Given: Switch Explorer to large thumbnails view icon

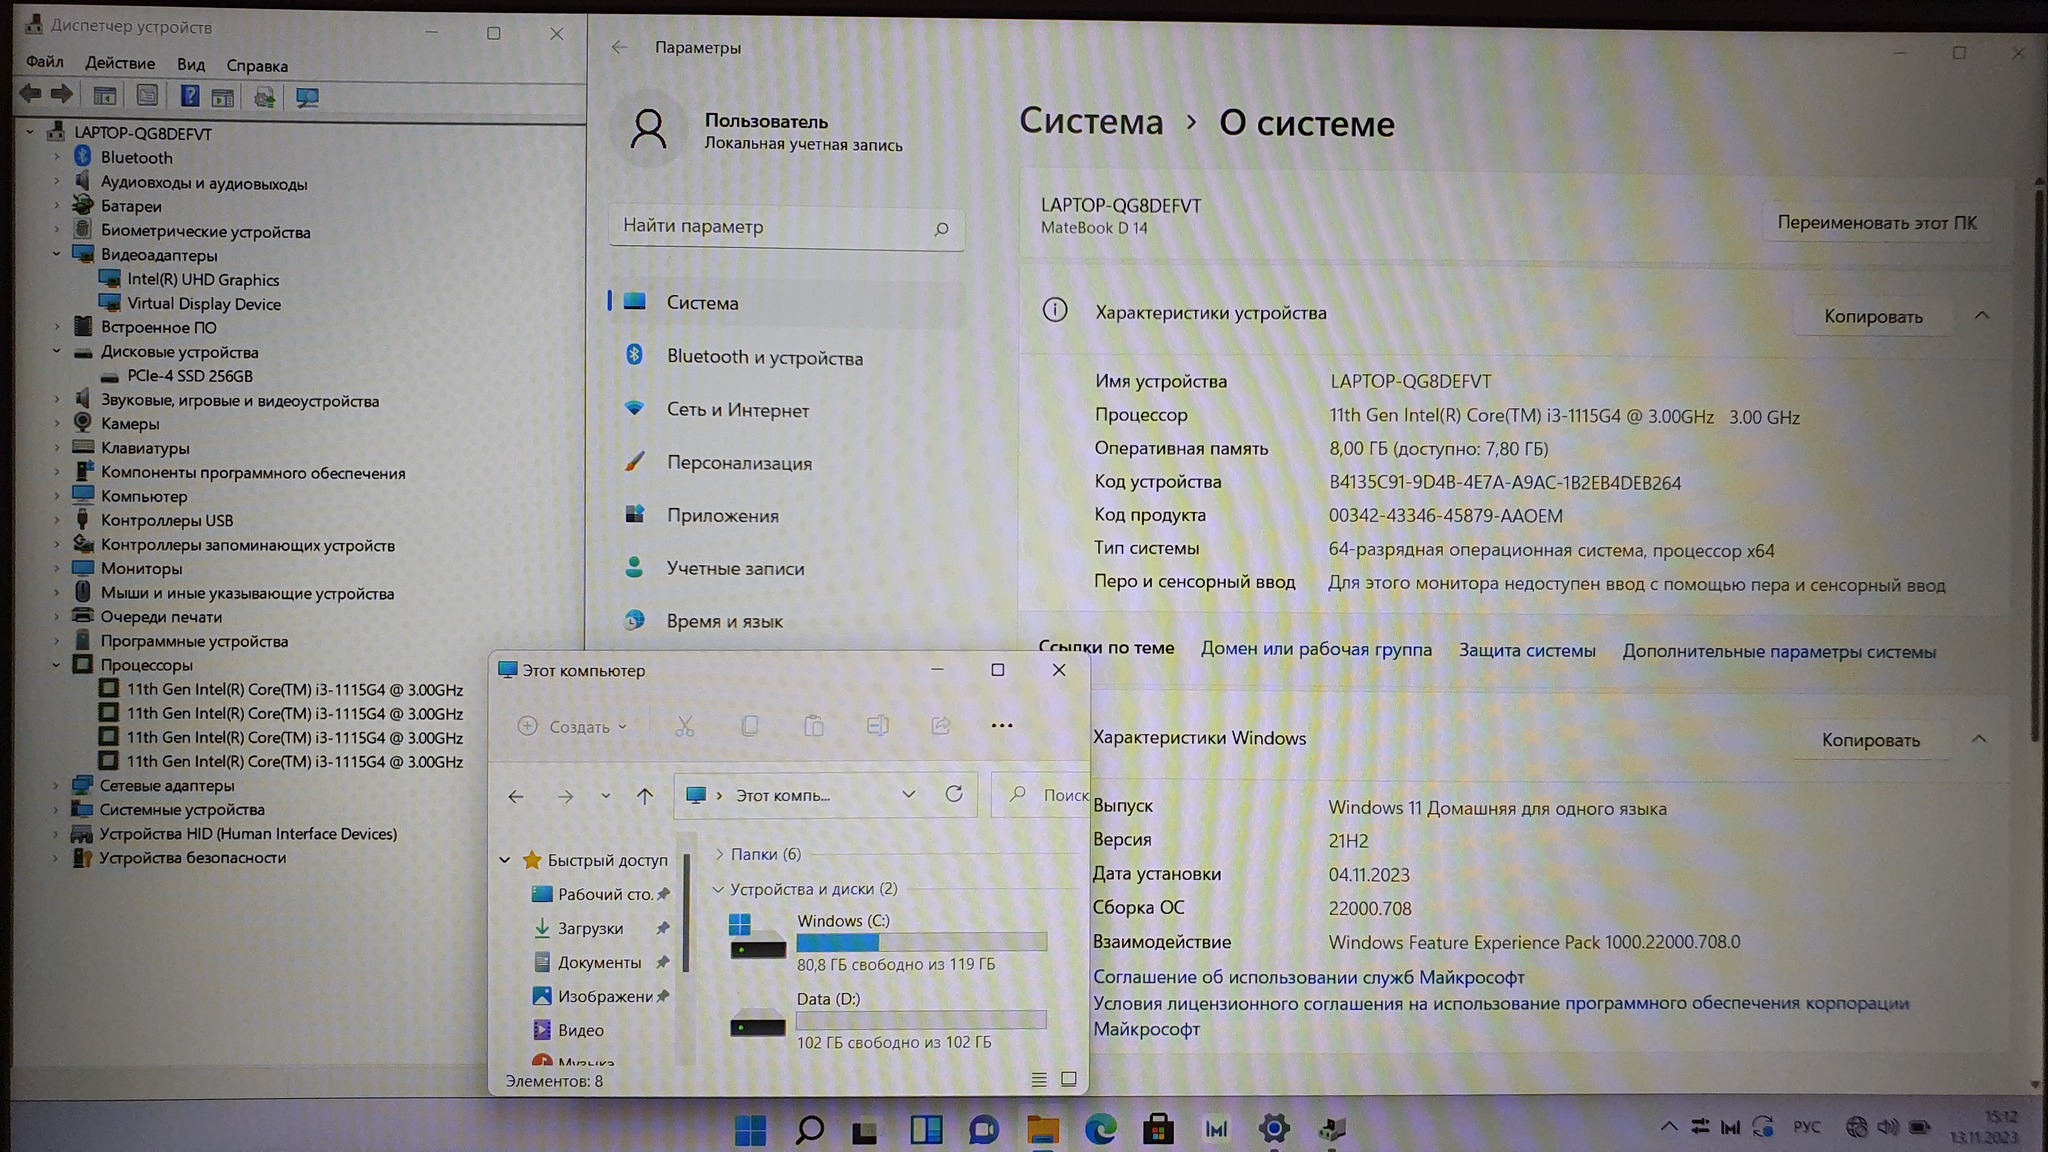Looking at the screenshot, I should tap(1068, 1079).
